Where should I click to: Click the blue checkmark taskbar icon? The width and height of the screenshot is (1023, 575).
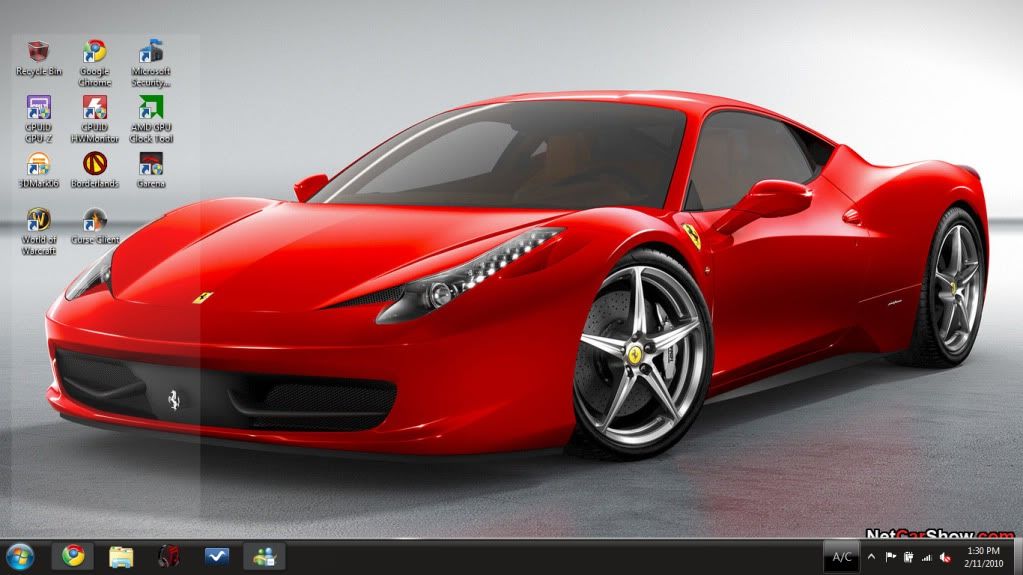[216, 557]
